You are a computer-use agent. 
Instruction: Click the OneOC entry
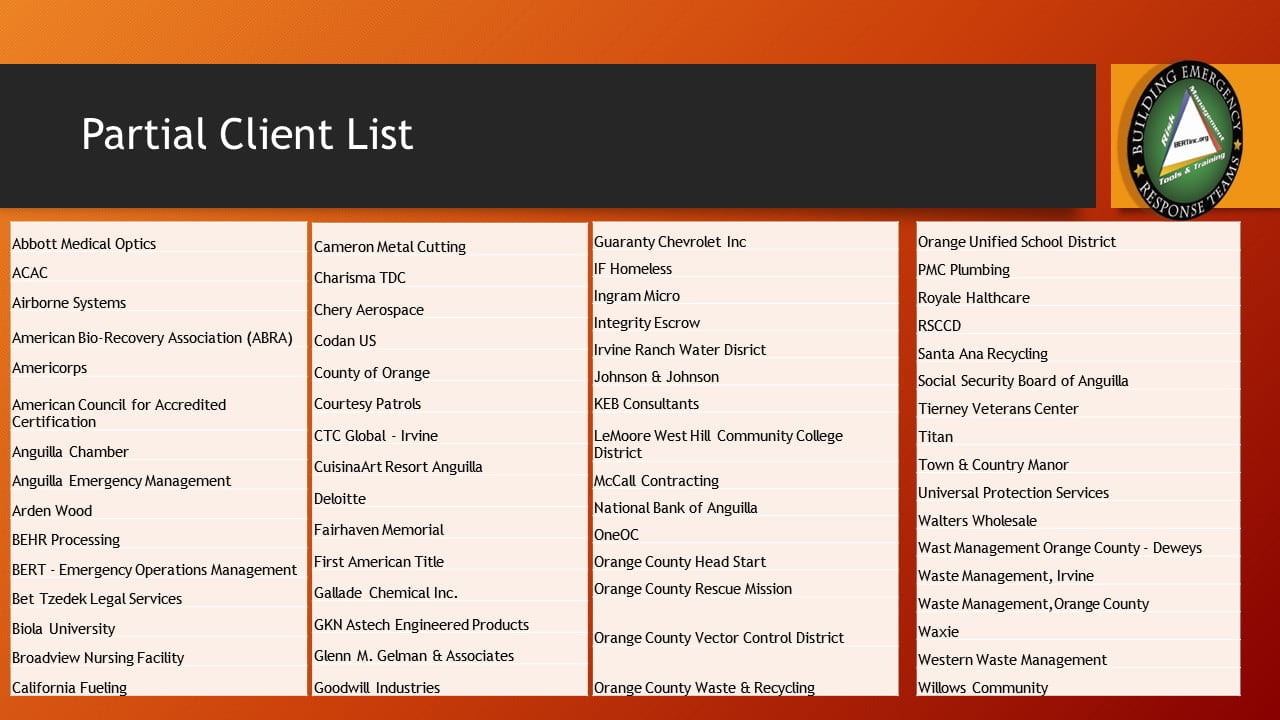(616, 535)
